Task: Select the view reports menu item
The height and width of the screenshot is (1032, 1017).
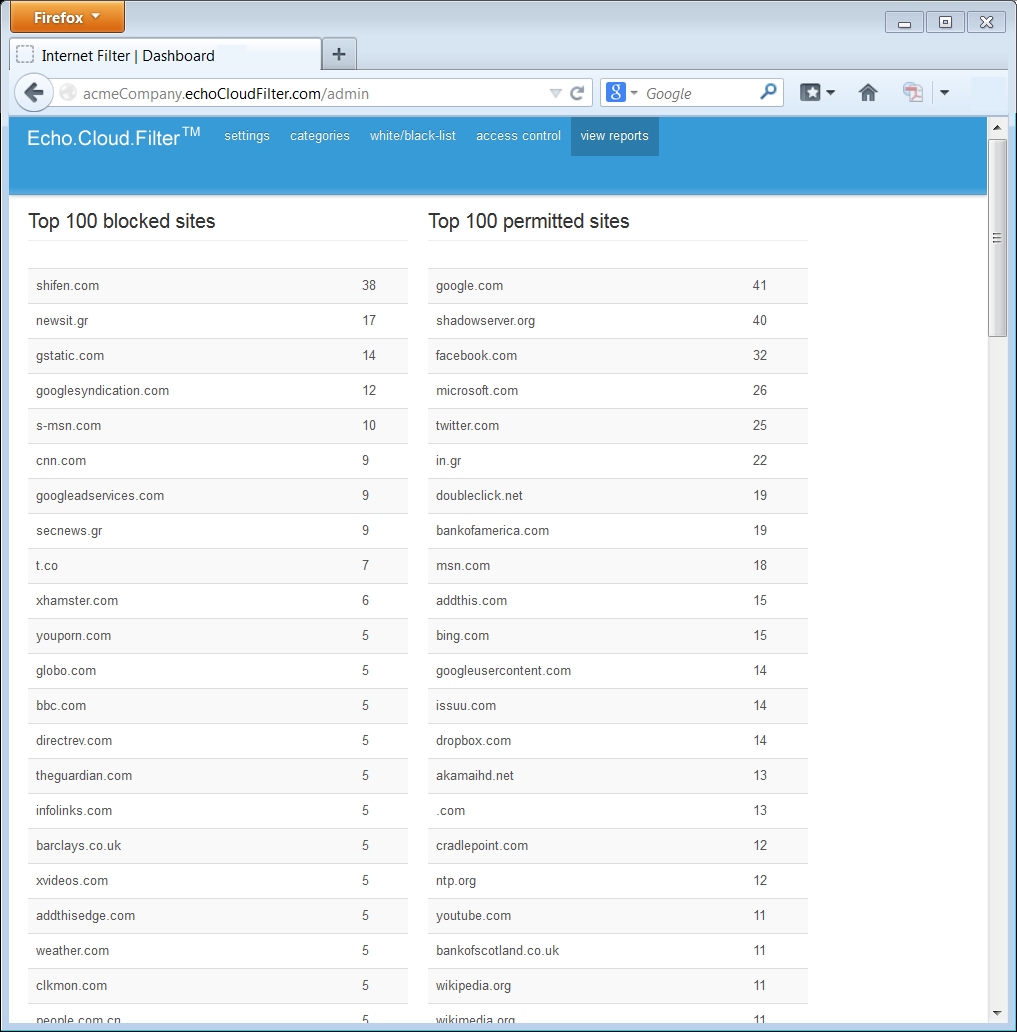Action: [x=614, y=136]
